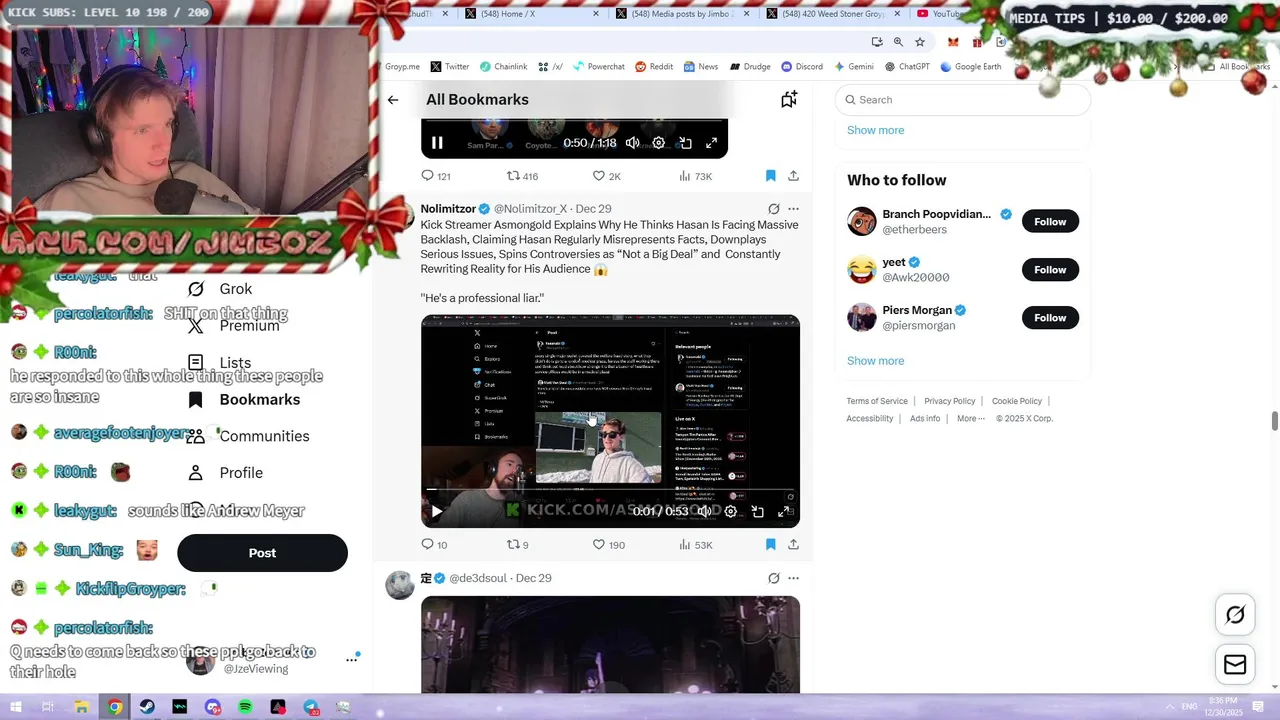Play the Asmongold video clip
This screenshot has width=1280, height=720.
click(x=437, y=511)
